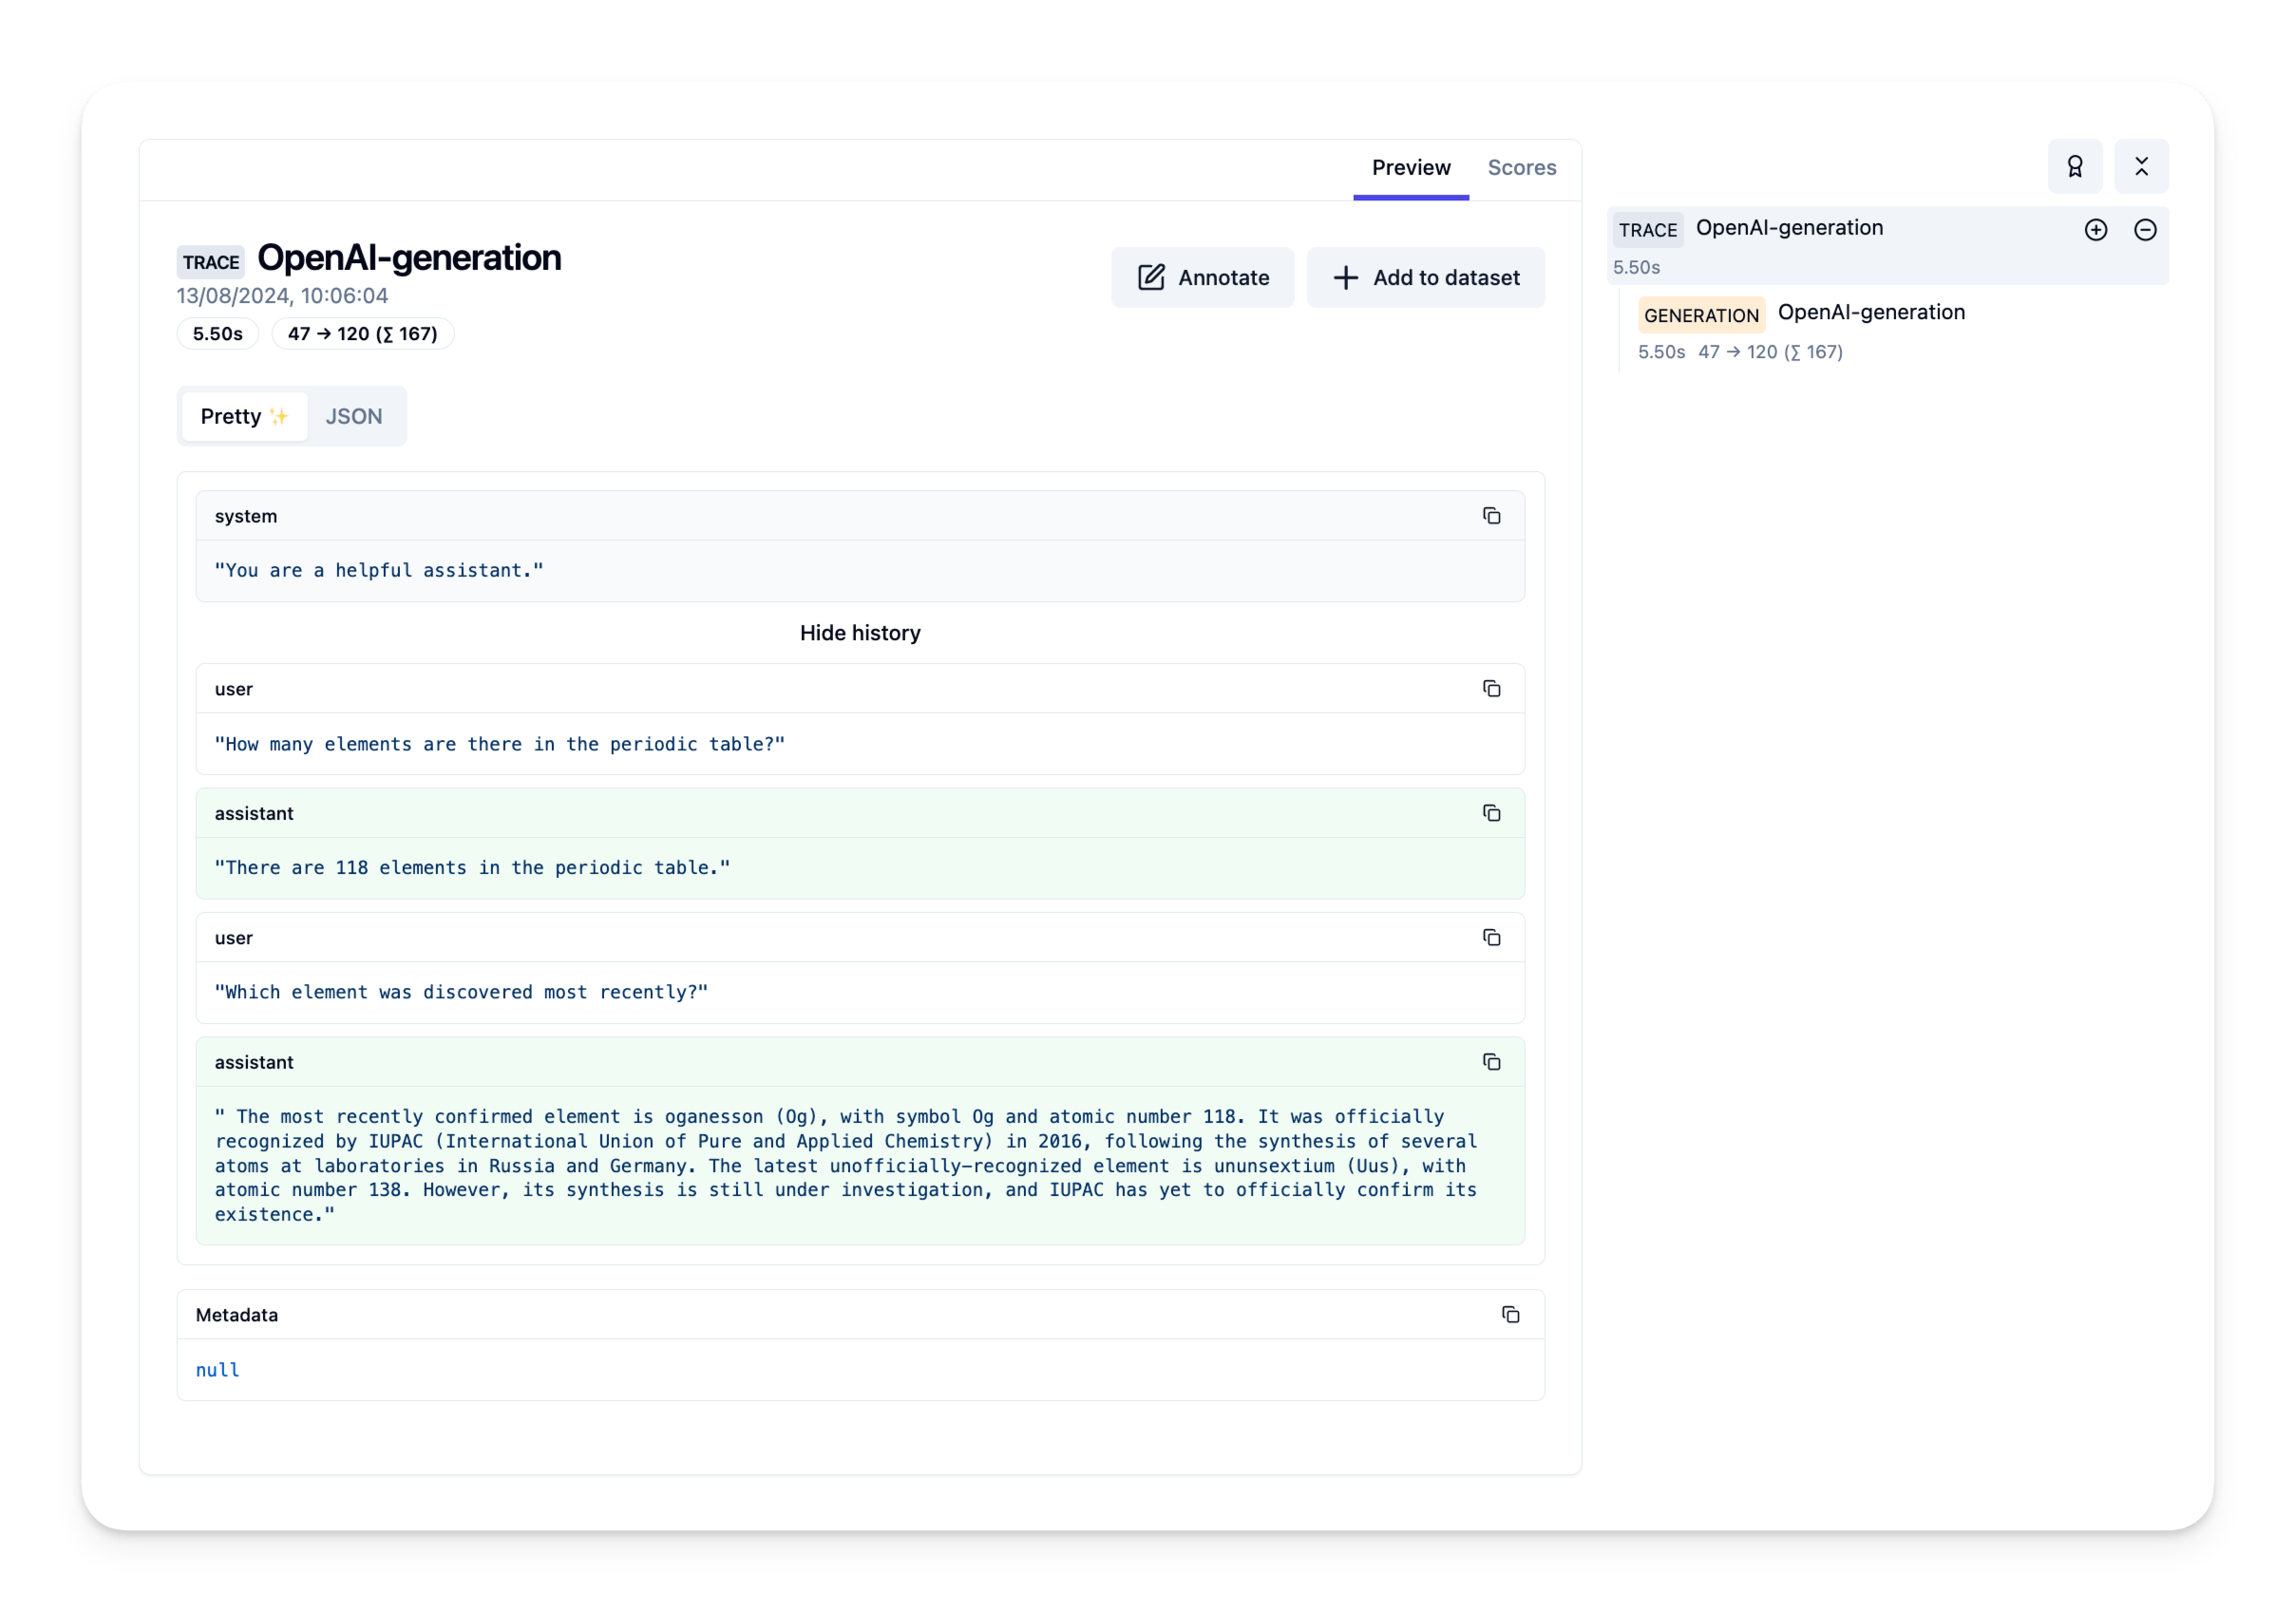Click the copy icon next to user message
The width and height of the screenshot is (2296, 1612).
[1491, 688]
